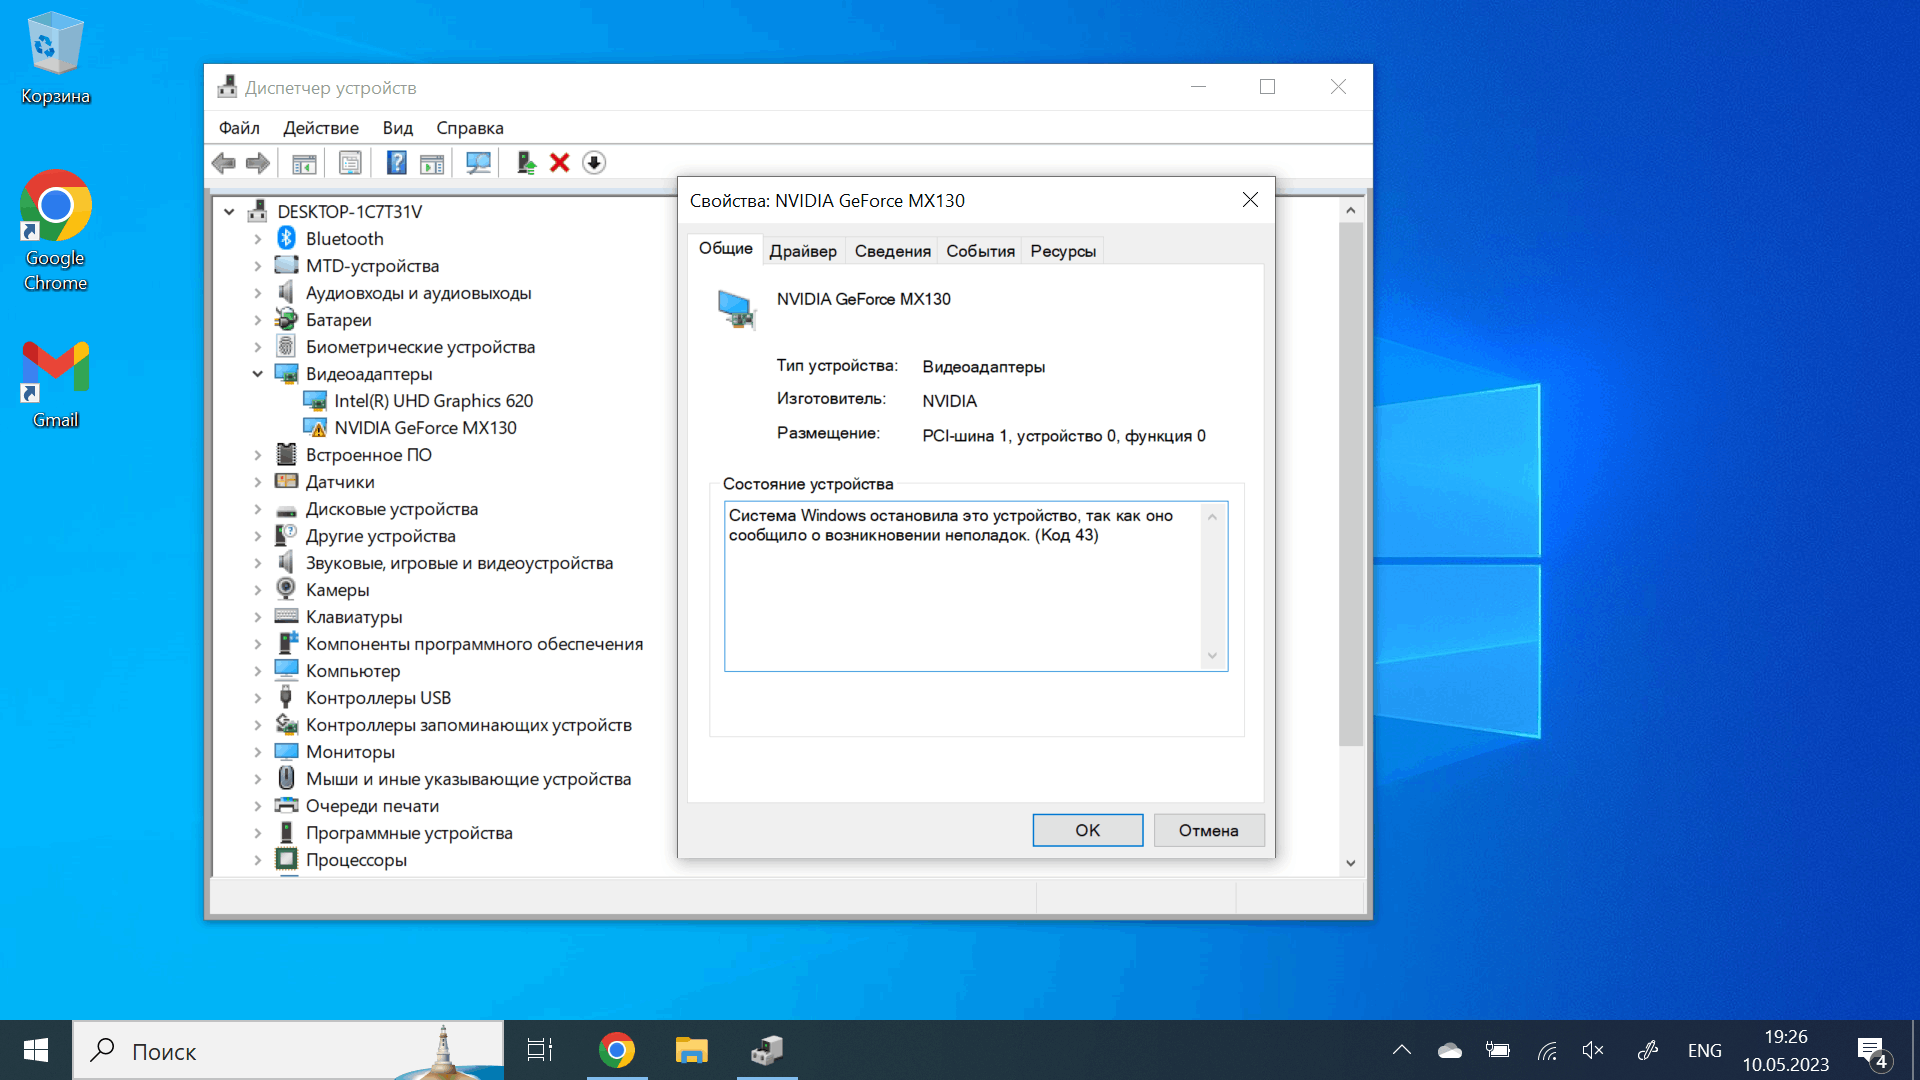Switch to the Сведения tab

point(892,251)
